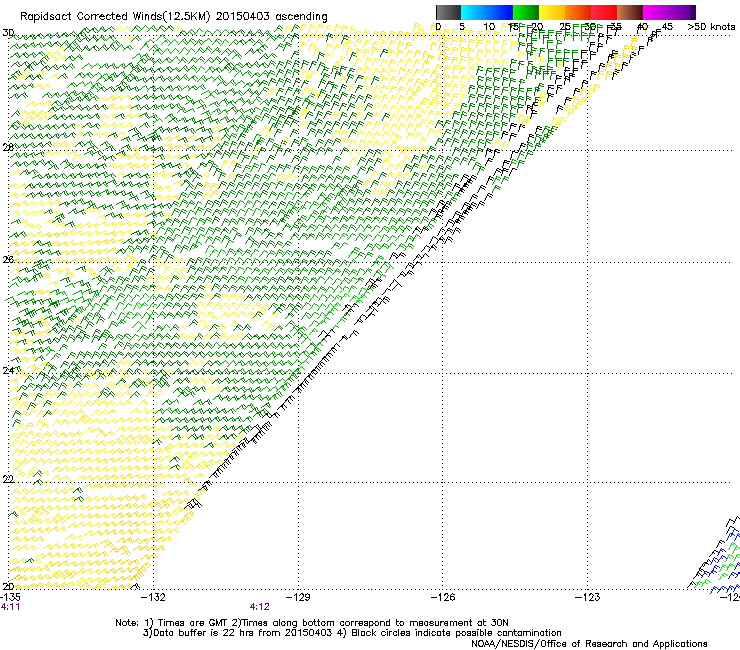Click the latitude label '22'
Viewport: 740px width, 650px height.
pos(8,479)
